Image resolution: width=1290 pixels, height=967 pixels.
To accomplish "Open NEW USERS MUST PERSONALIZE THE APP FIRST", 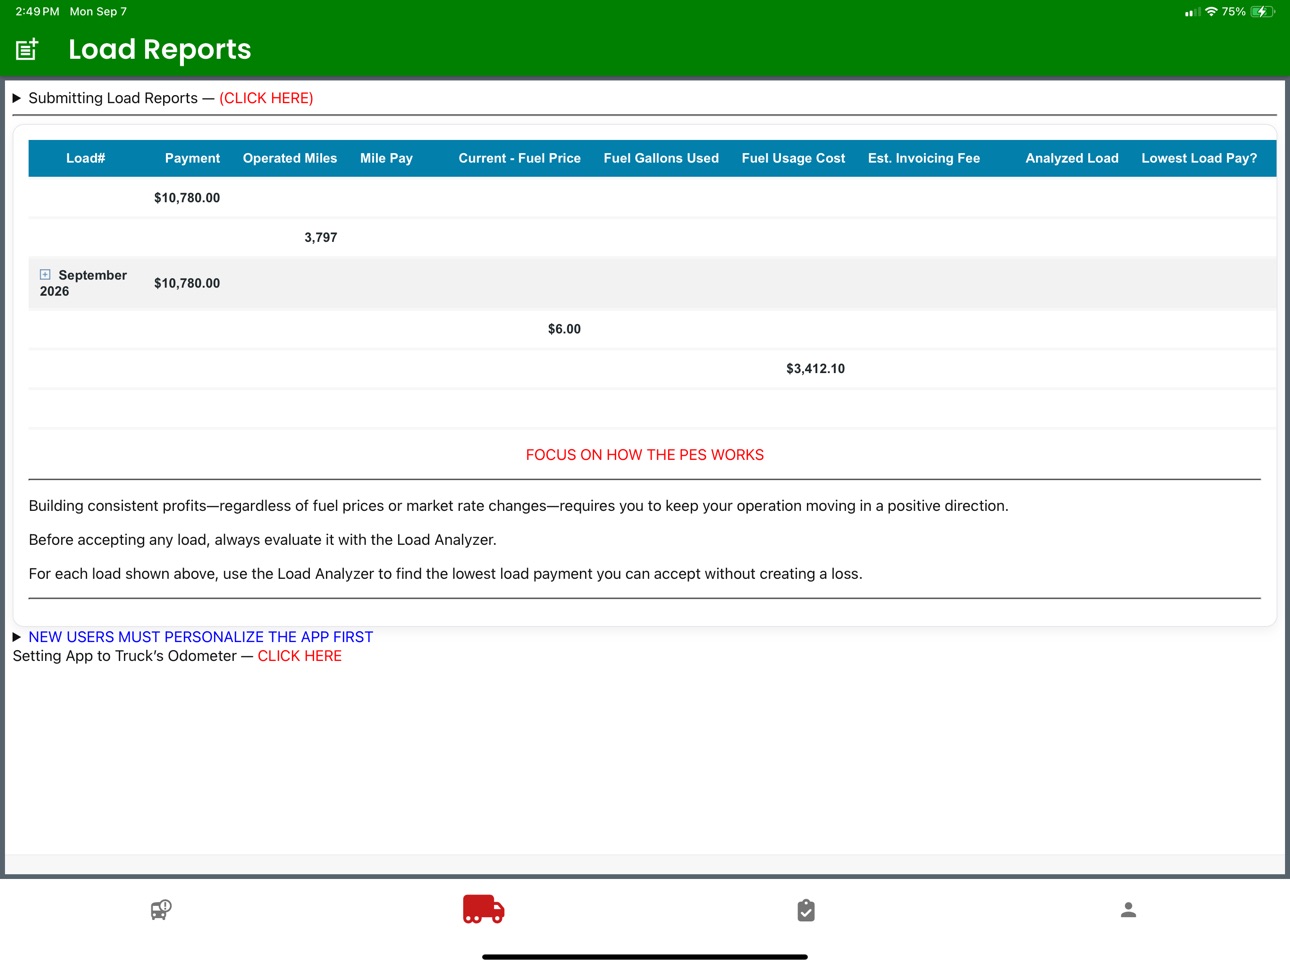I will 200,637.
